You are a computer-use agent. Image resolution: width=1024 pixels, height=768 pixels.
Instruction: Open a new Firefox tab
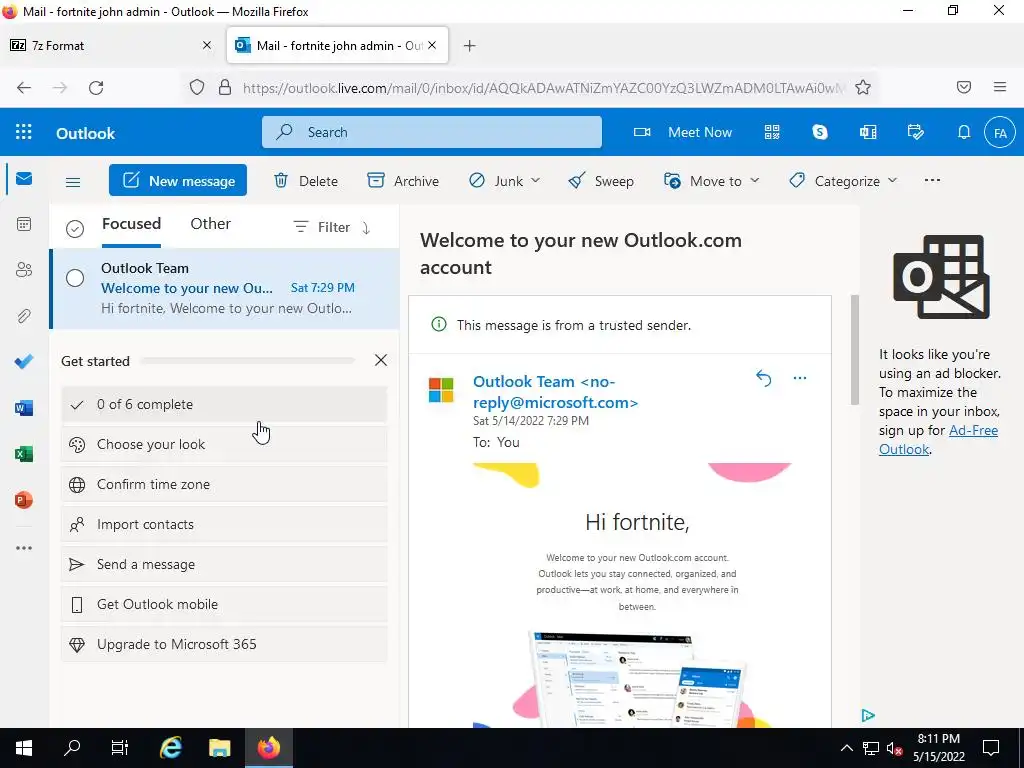click(470, 46)
